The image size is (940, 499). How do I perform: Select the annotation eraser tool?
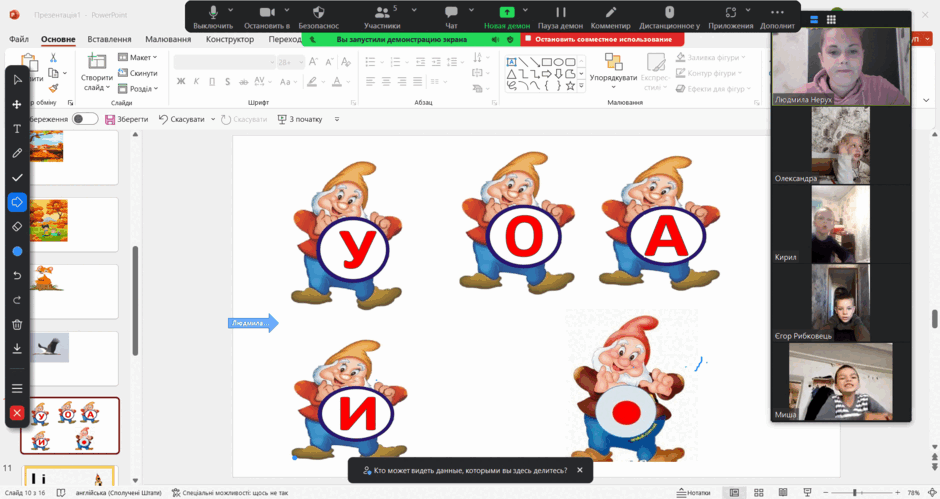pyautogui.click(x=17, y=227)
